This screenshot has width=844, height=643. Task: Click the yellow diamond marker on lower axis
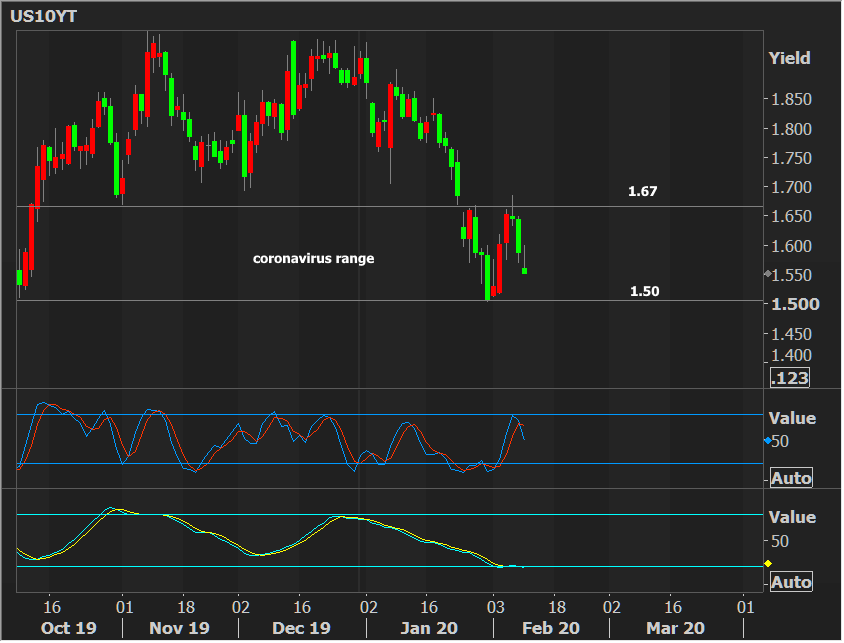[767, 564]
